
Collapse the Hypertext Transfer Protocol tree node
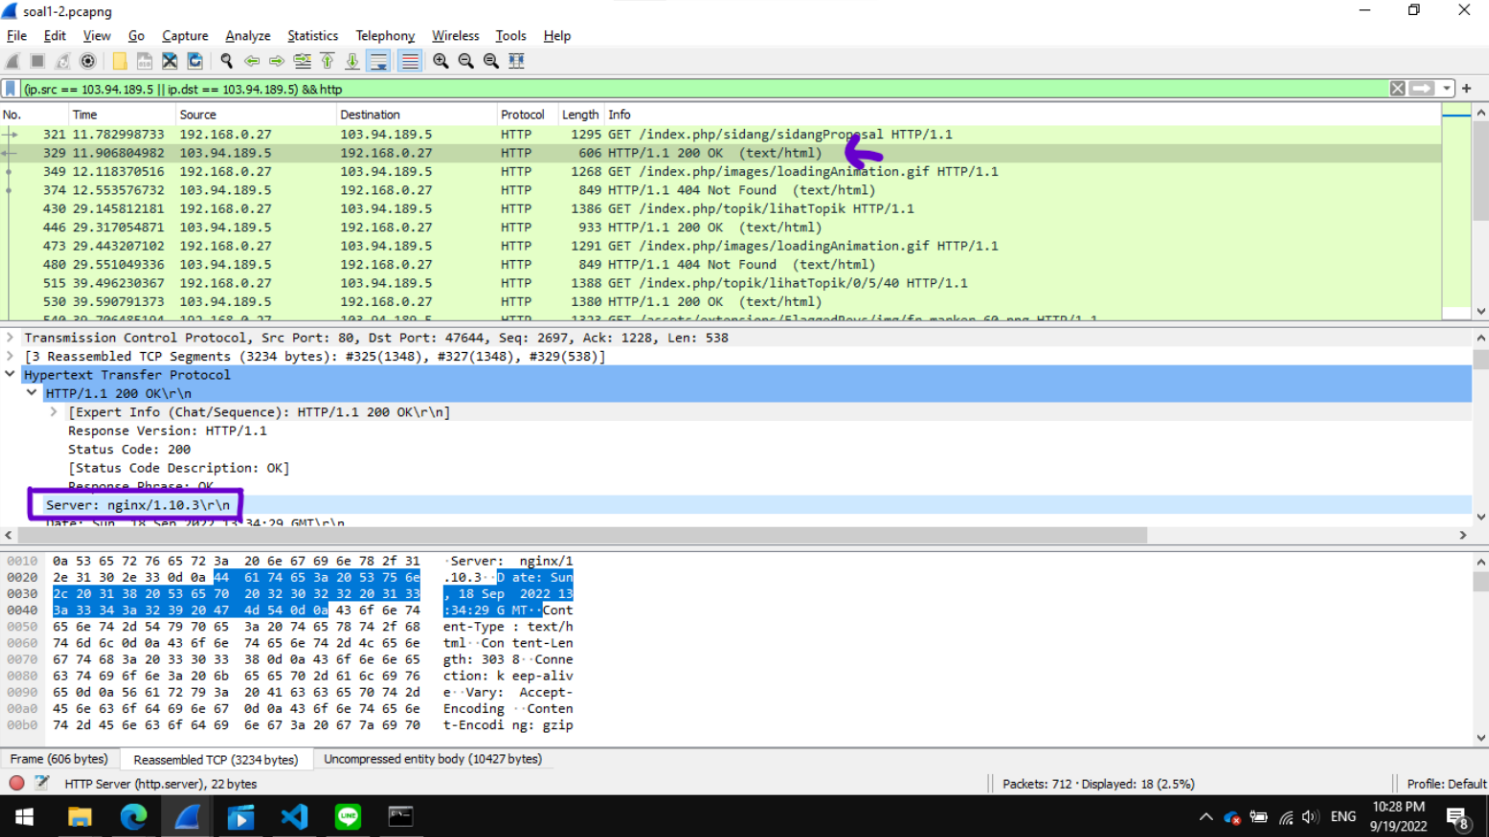coord(10,375)
